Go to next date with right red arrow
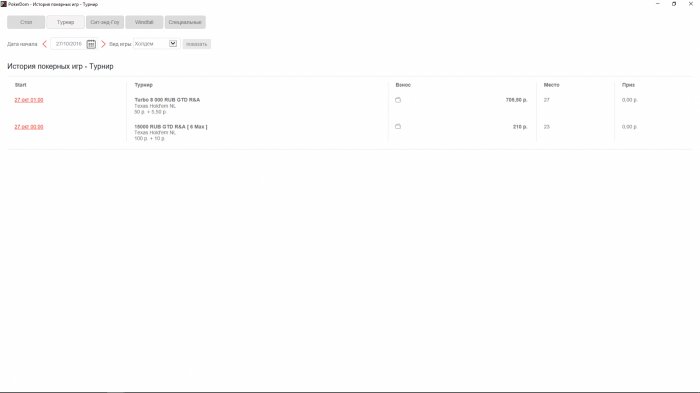The width and height of the screenshot is (700, 393). click(x=103, y=44)
